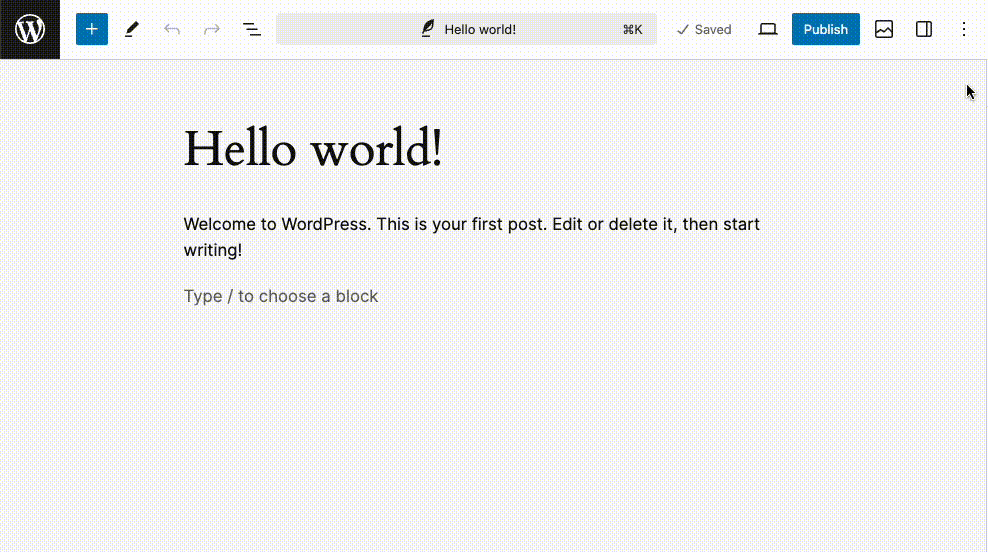Place cursor on the word 'writing!'
Image resolution: width=988 pixels, height=552 pixels.
click(212, 250)
